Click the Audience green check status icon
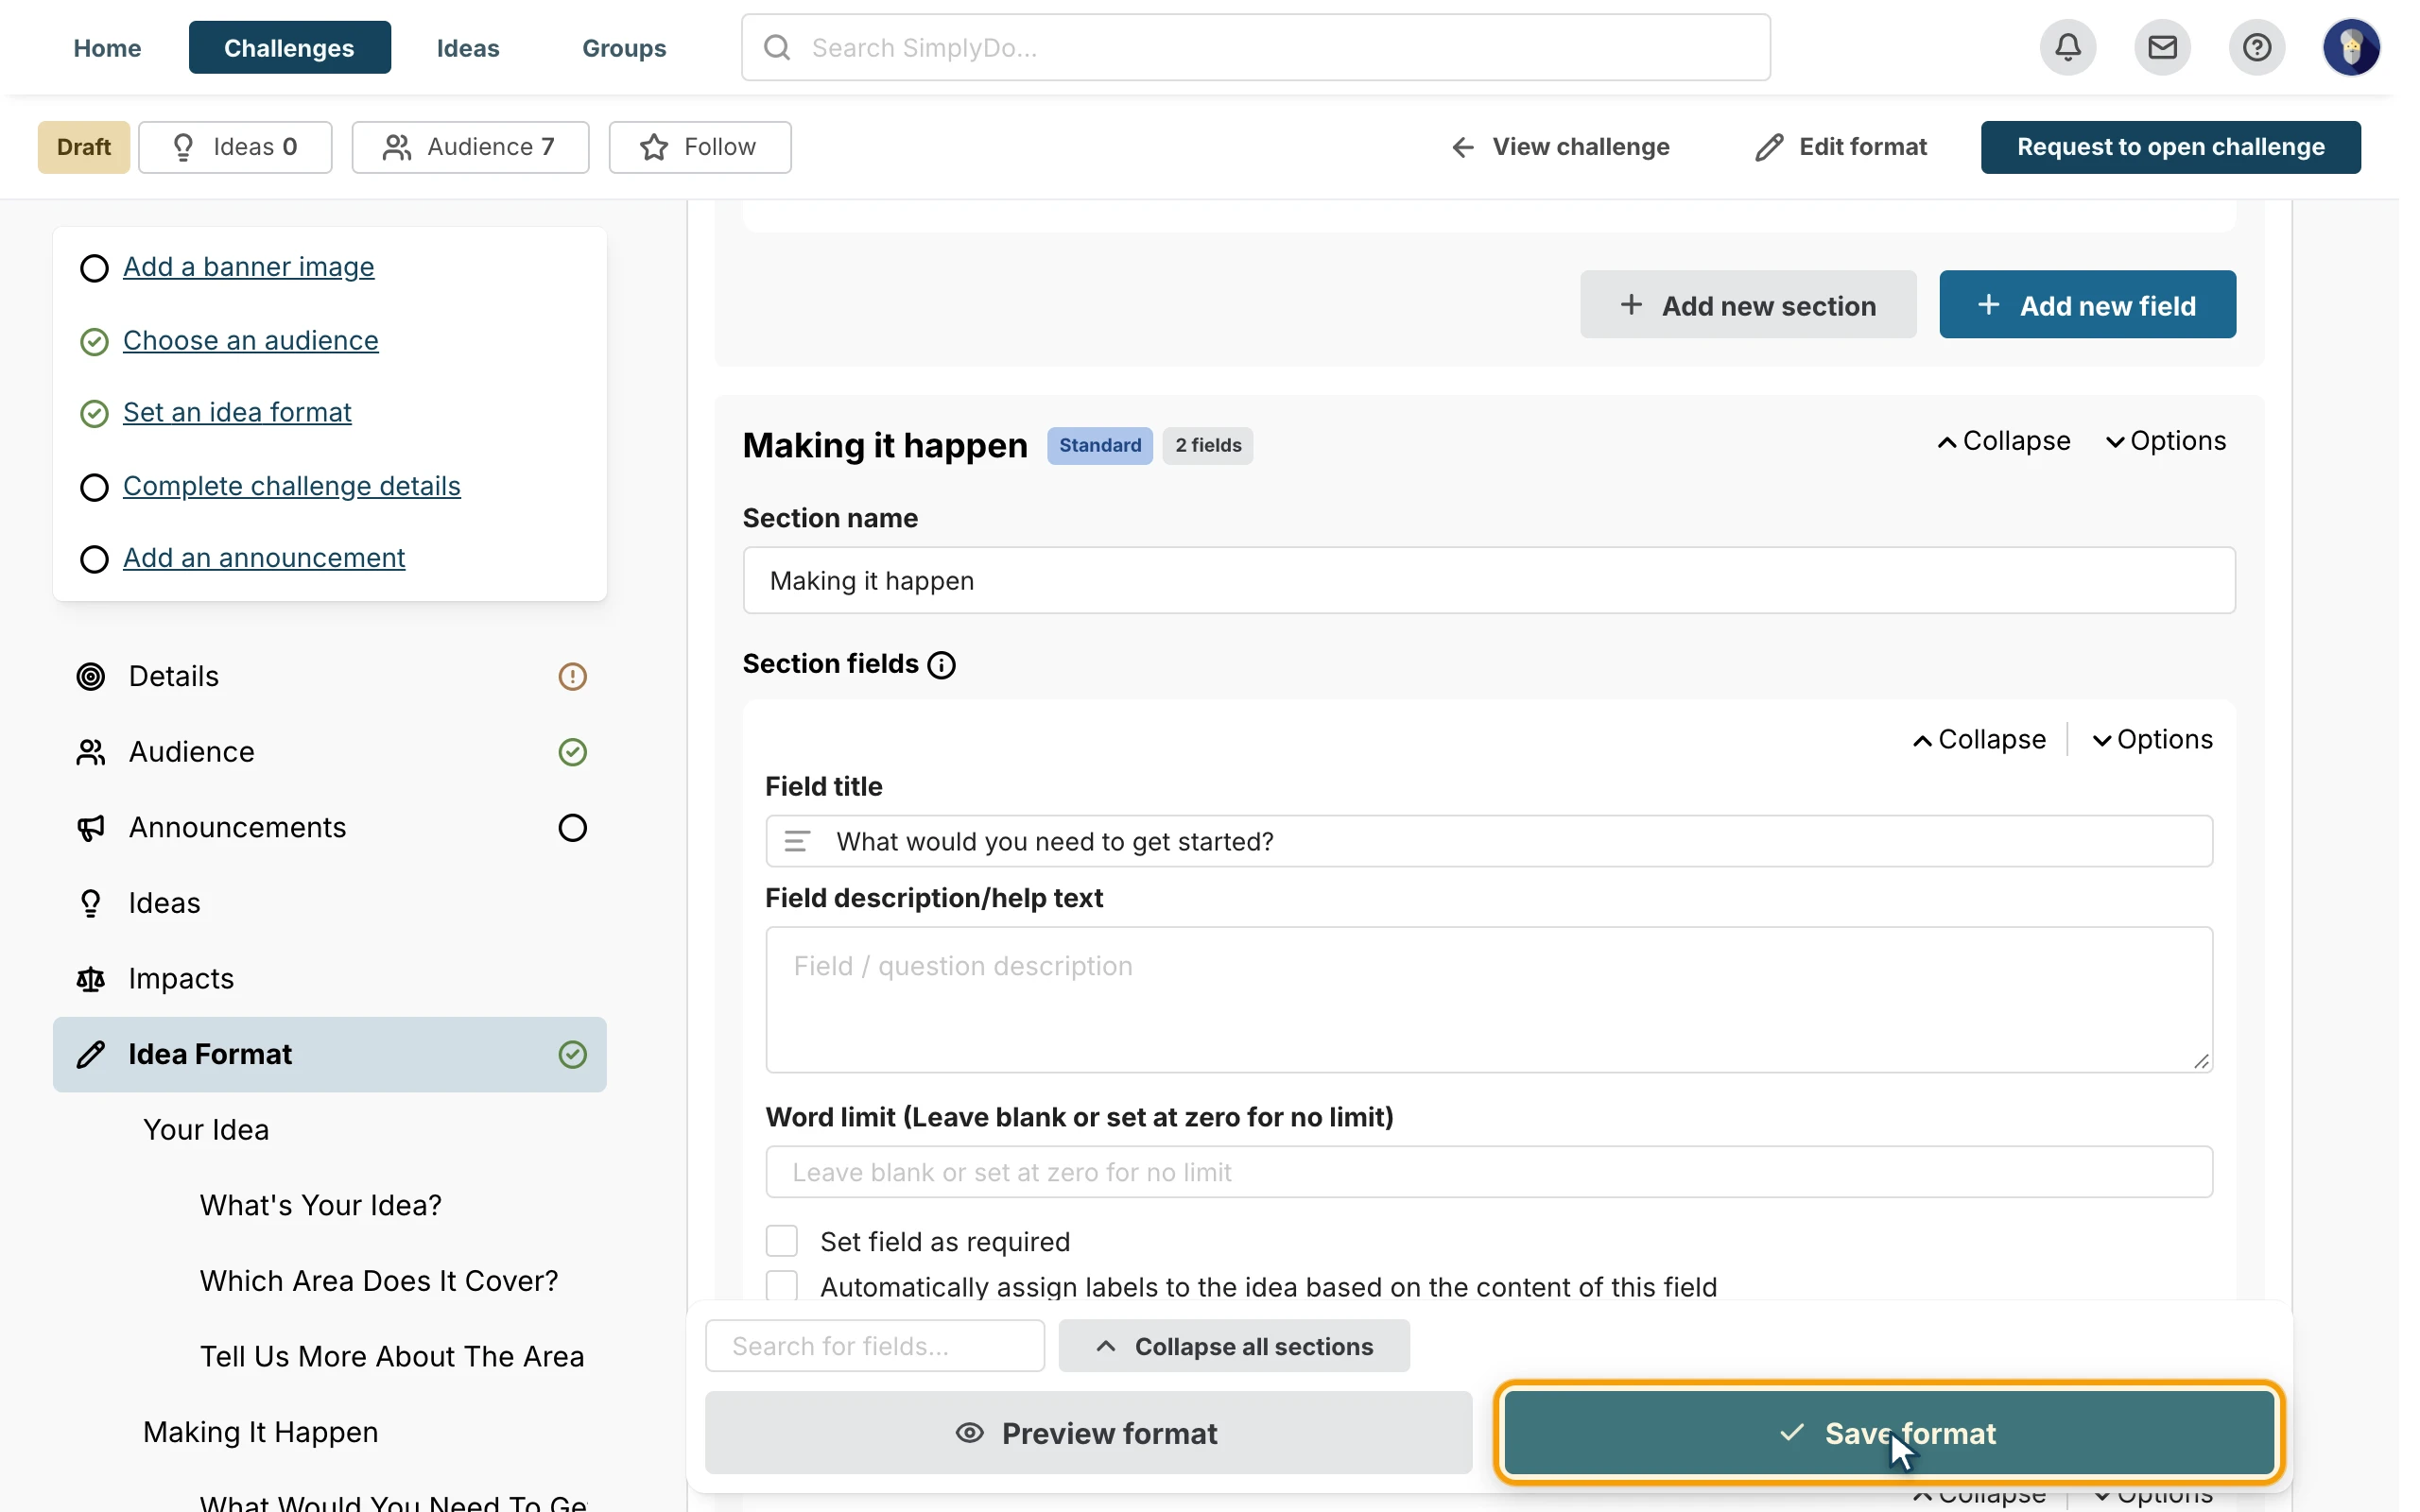 point(572,752)
